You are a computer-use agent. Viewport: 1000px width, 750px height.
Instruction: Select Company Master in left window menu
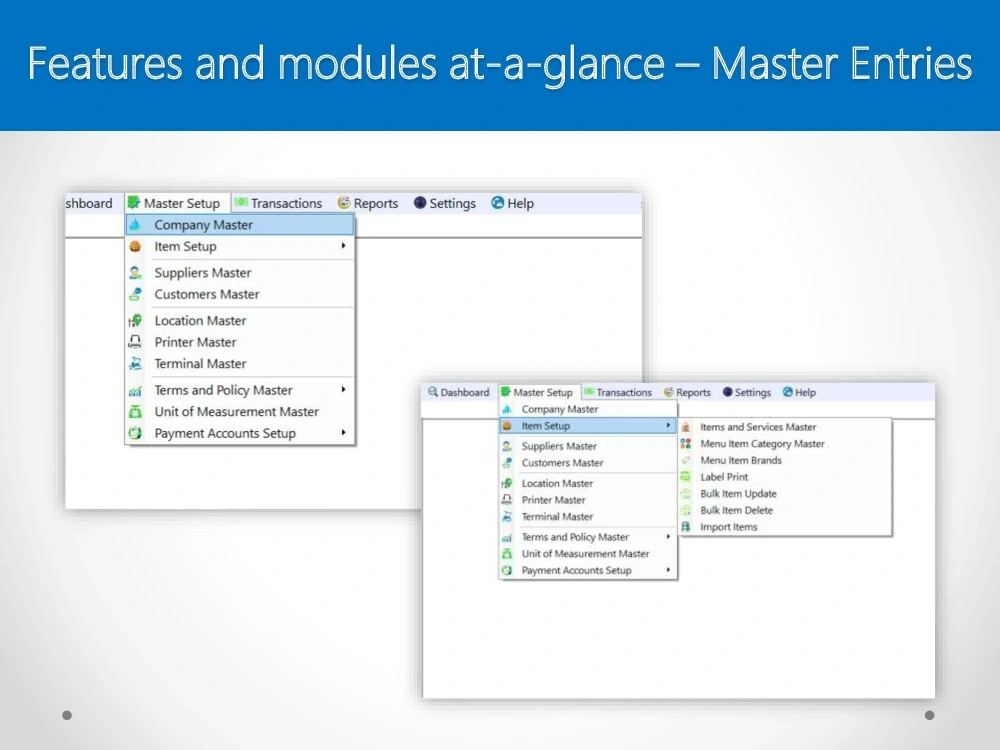[x=240, y=225]
